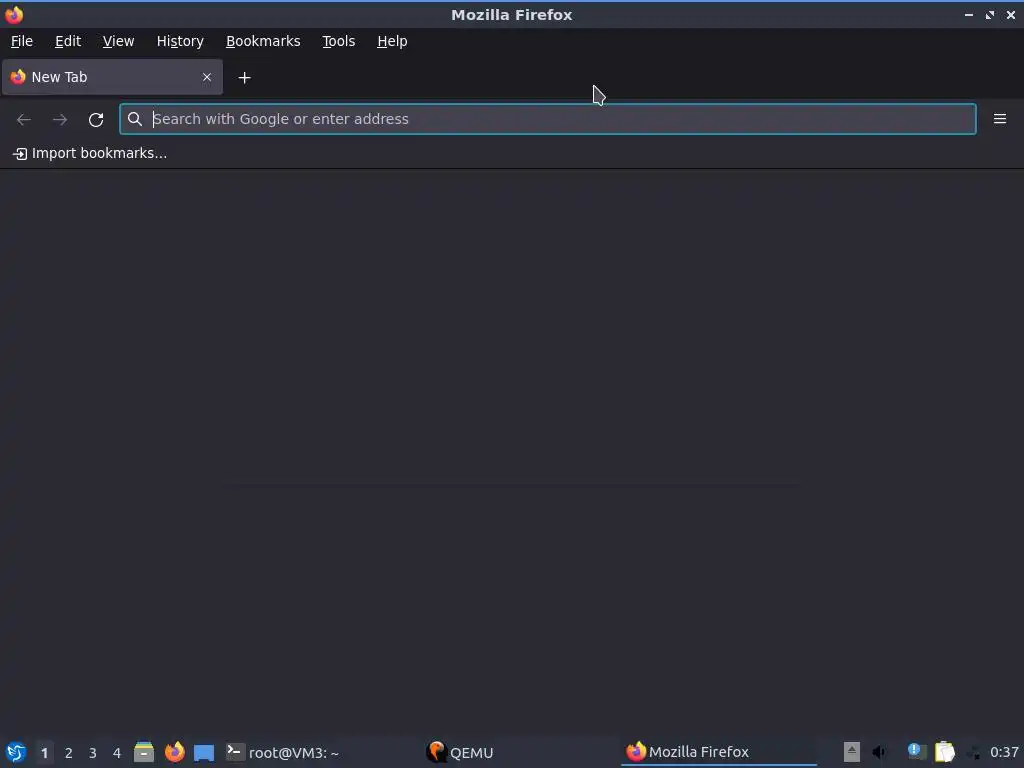Select the New Tab tab
This screenshot has width=1024, height=768.
coord(112,77)
